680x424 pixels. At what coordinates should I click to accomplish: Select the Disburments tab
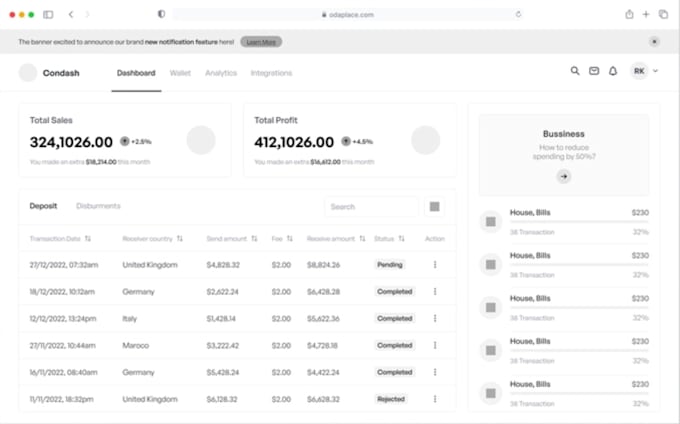98,206
